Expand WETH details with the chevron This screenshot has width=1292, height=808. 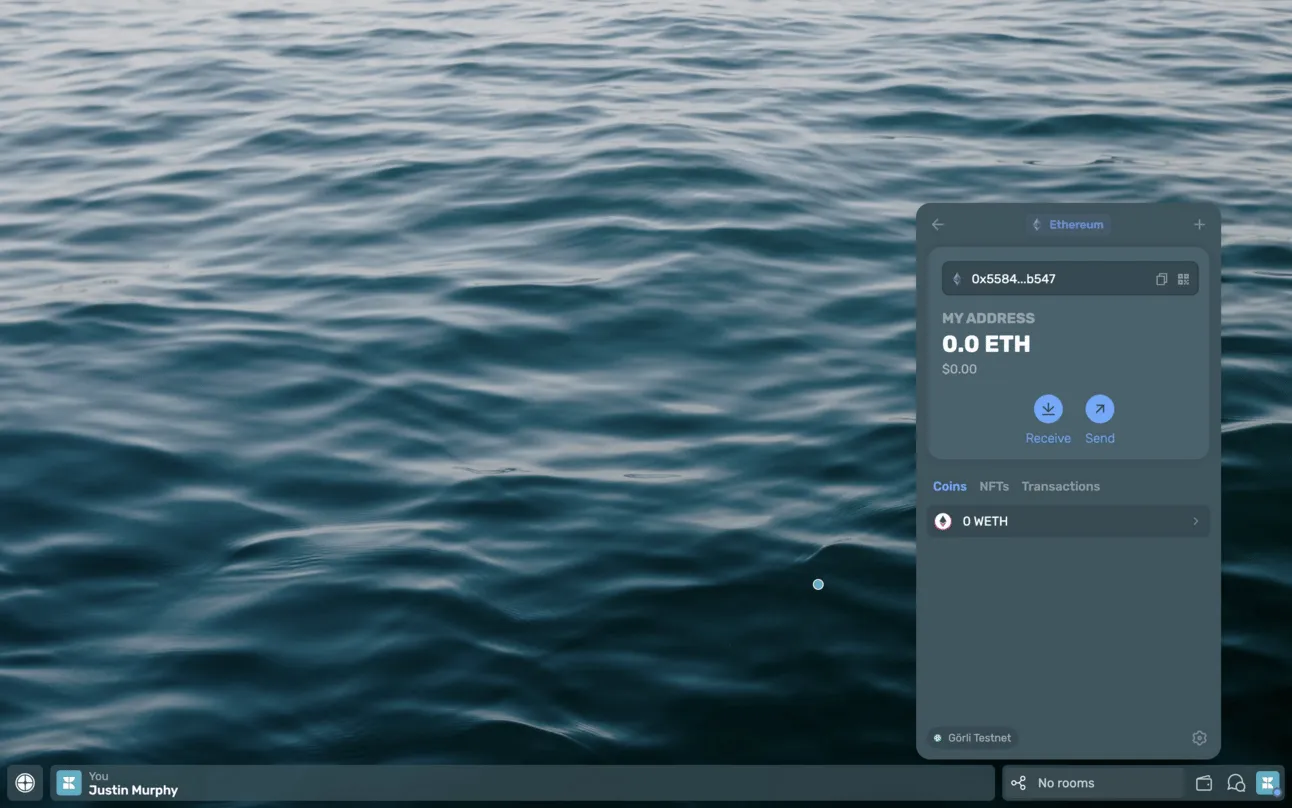pos(1196,521)
